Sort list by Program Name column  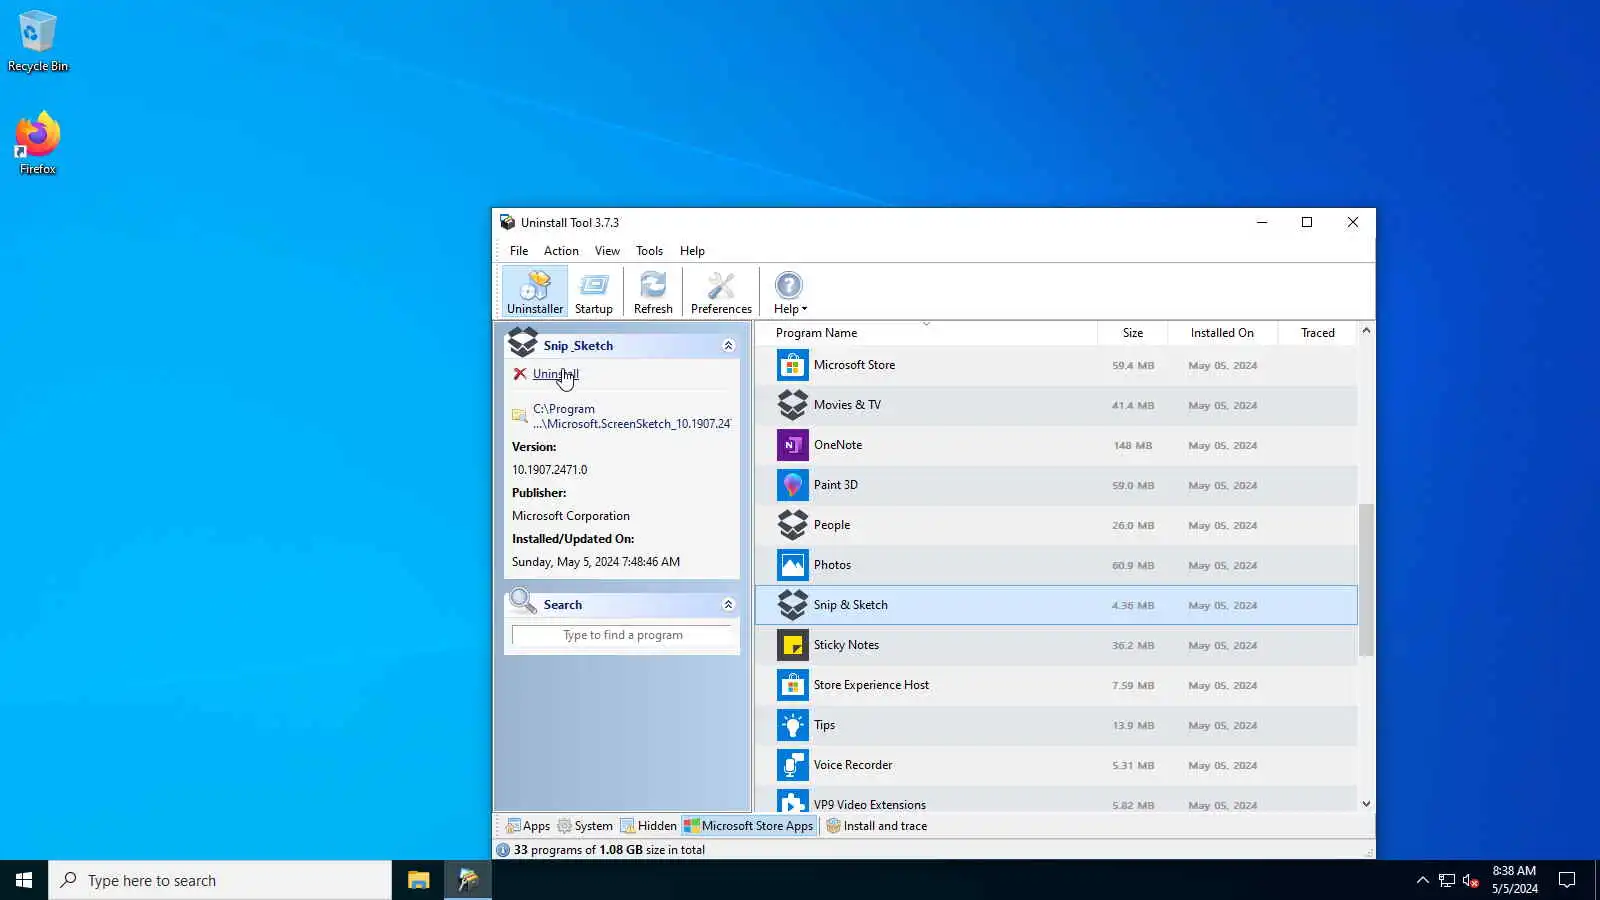[926, 333]
